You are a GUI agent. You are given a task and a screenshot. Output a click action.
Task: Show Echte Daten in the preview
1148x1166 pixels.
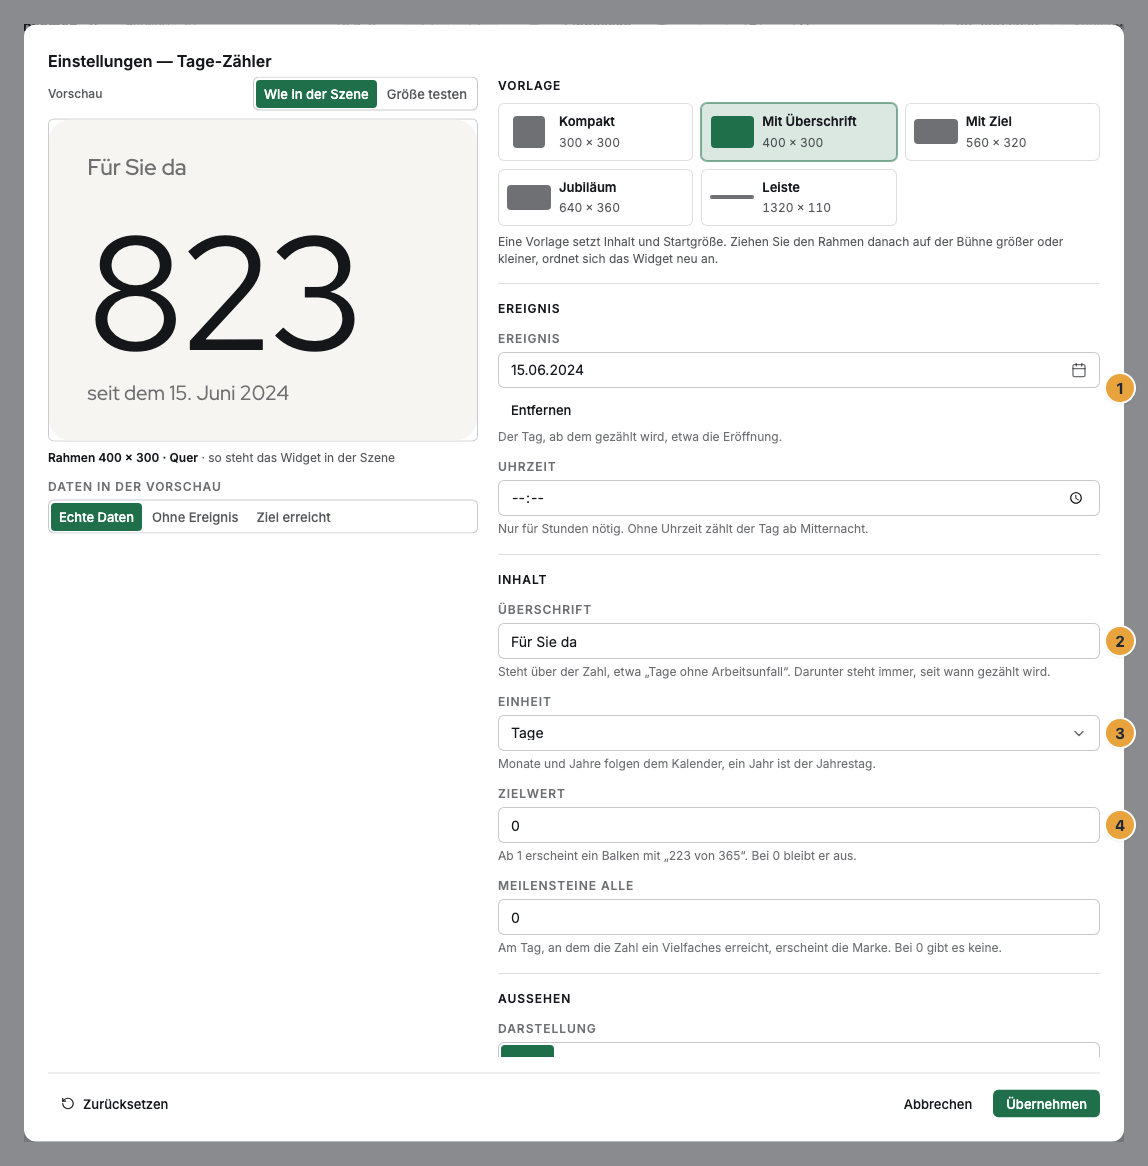pos(96,517)
